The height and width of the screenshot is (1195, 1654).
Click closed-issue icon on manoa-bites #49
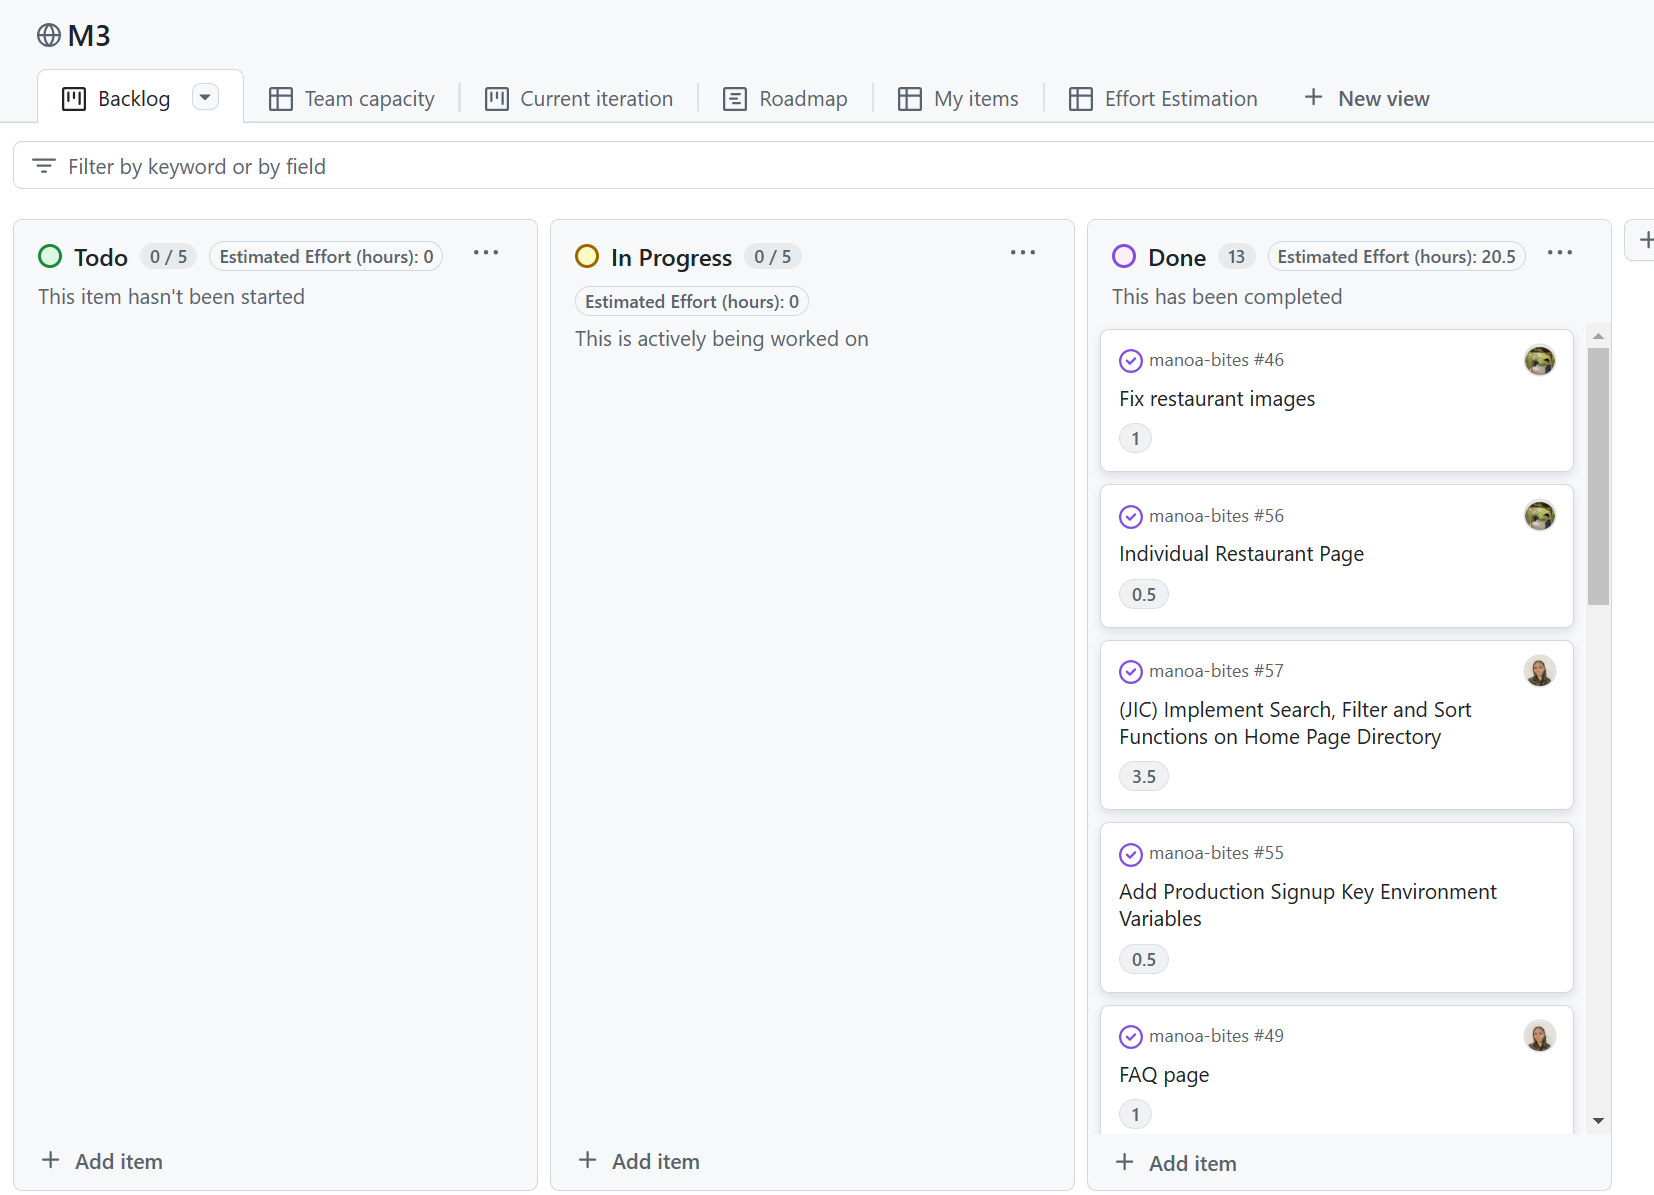(x=1131, y=1036)
